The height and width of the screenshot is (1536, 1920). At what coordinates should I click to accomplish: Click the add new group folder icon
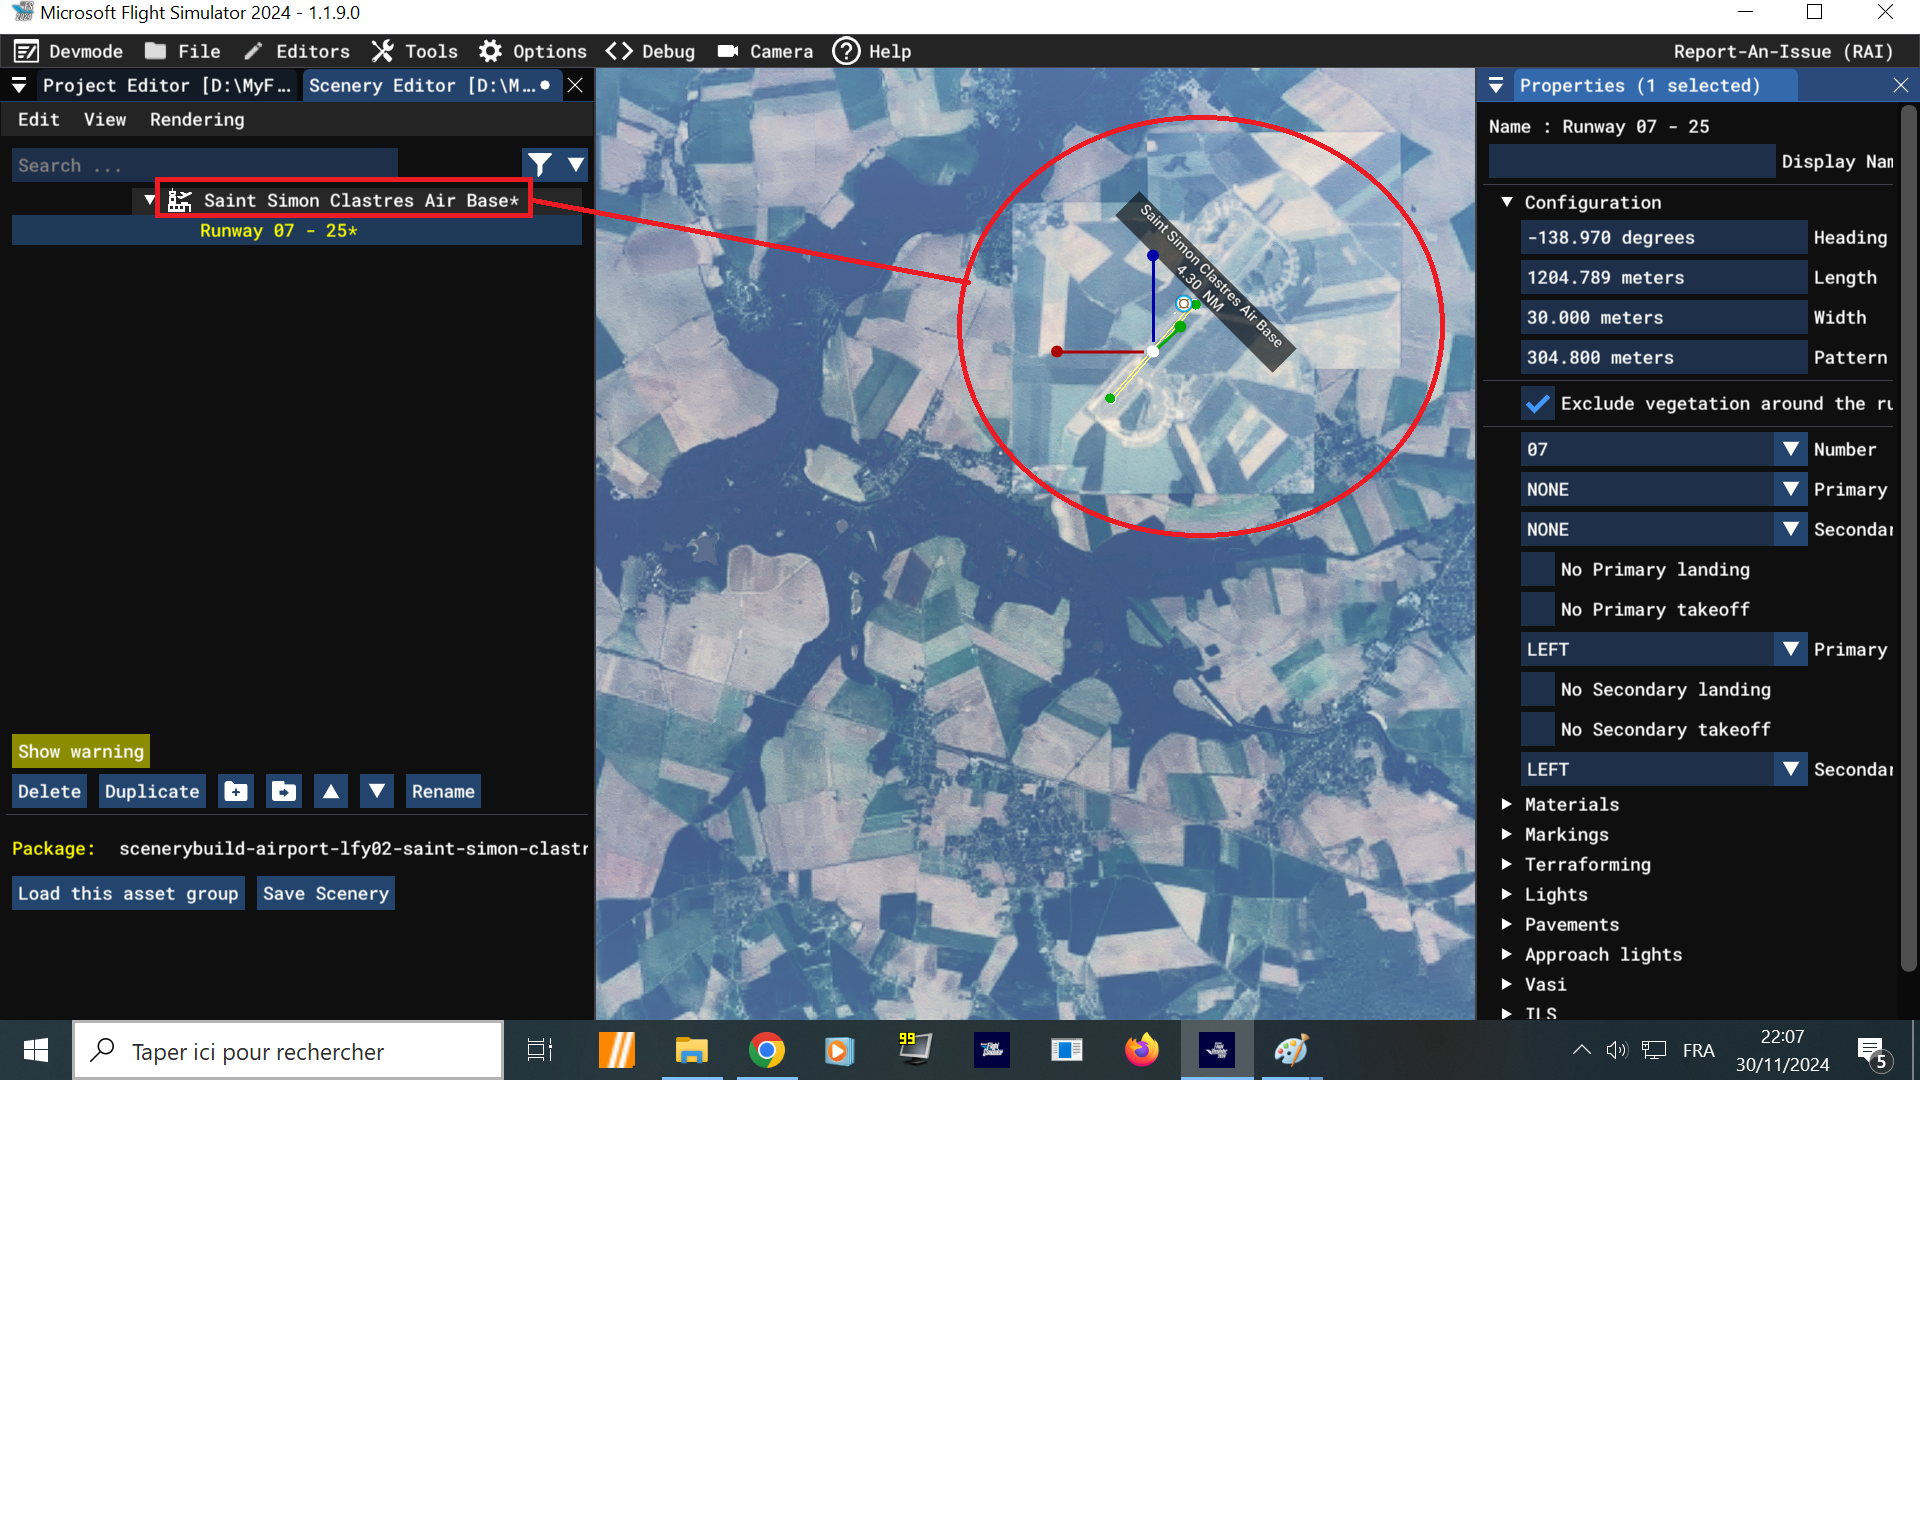[236, 792]
